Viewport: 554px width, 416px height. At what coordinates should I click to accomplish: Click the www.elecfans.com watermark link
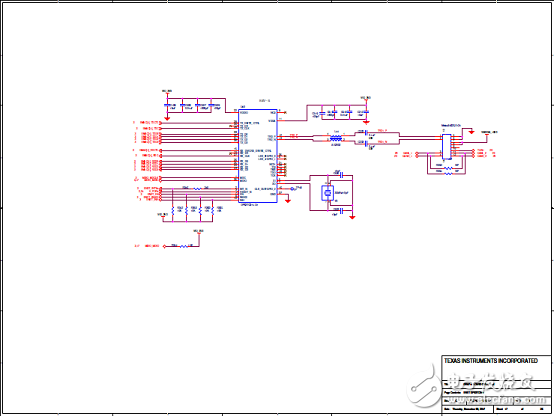tap(495, 400)
